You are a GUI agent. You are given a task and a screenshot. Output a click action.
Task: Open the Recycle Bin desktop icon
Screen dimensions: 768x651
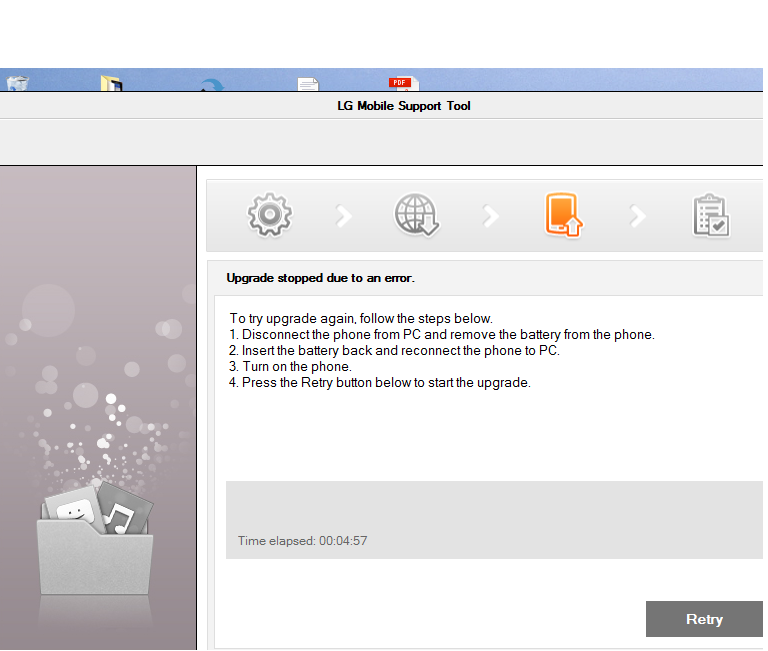point(18,83)
